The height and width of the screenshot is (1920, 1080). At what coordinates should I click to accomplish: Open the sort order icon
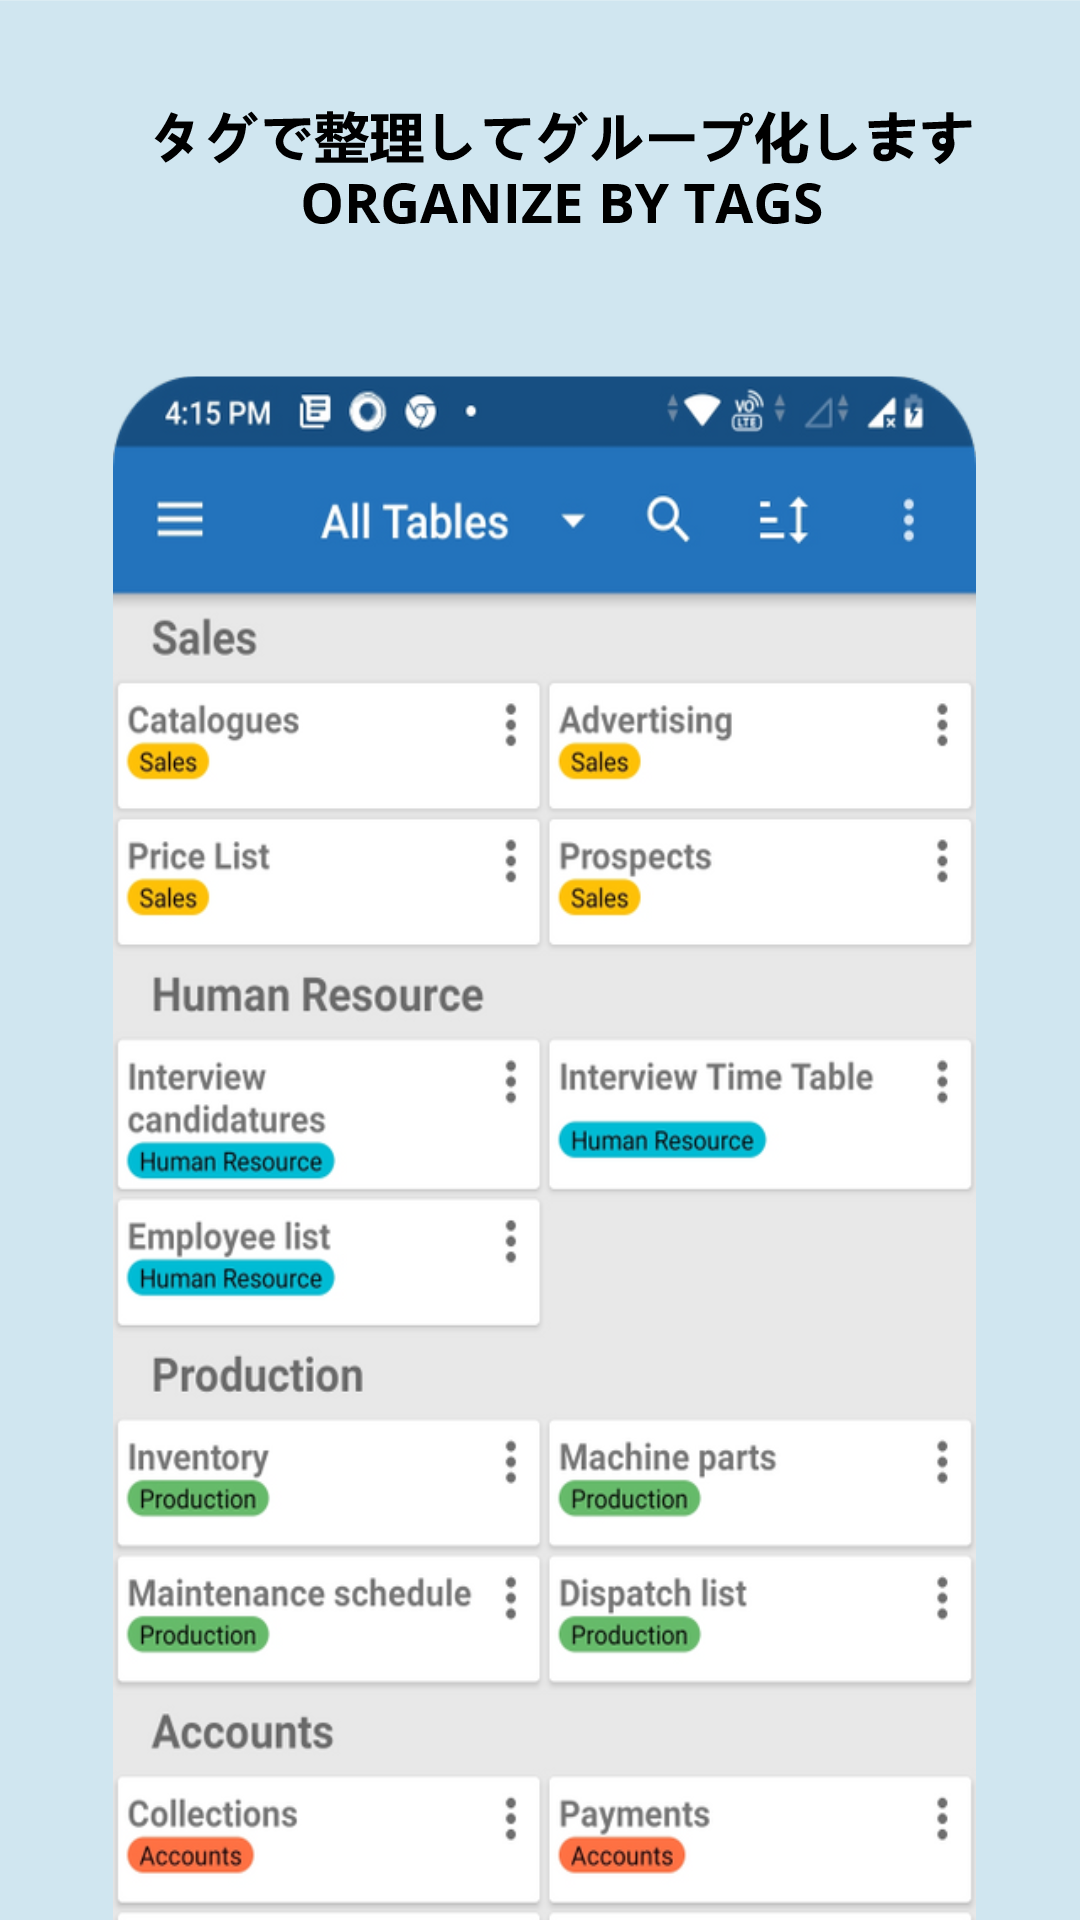coord(784,520)
